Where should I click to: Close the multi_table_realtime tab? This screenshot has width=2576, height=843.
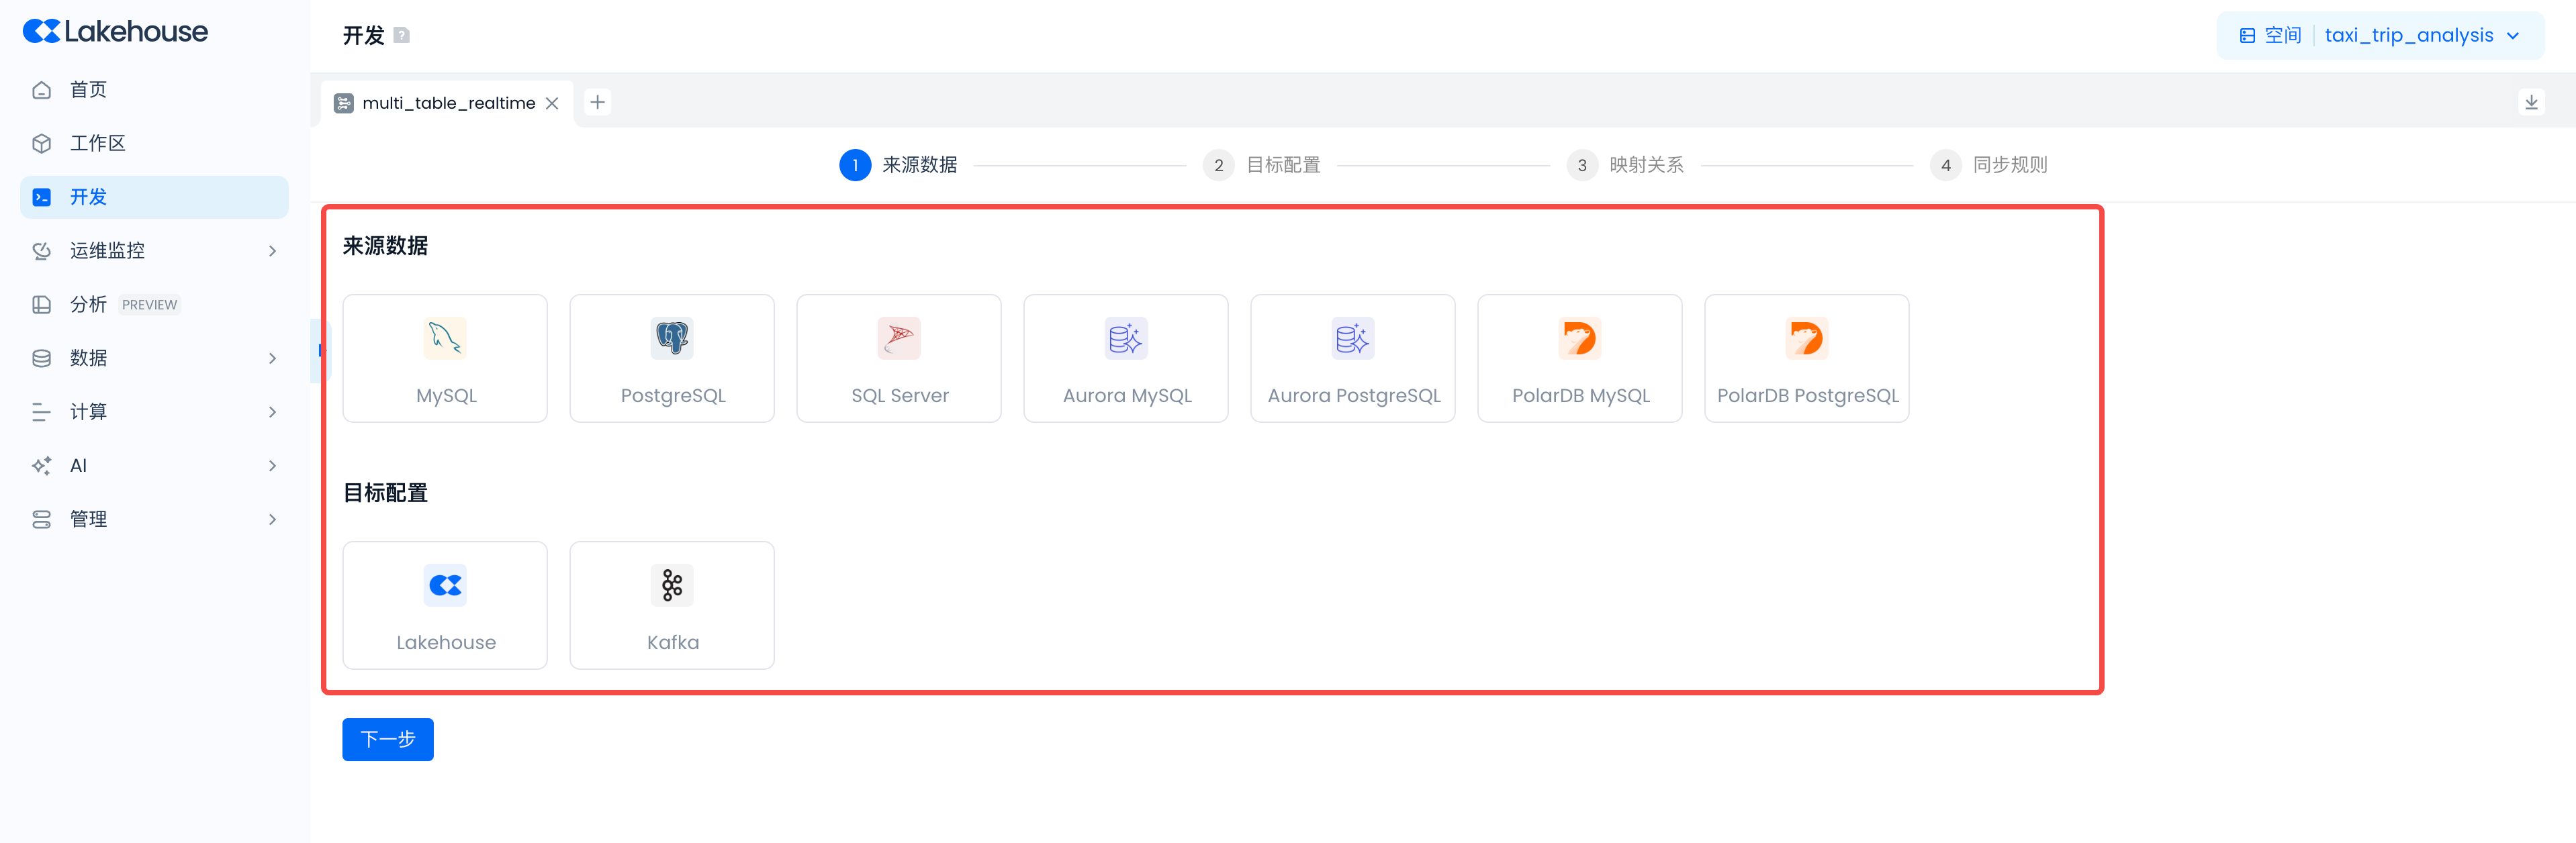point(552,103)
